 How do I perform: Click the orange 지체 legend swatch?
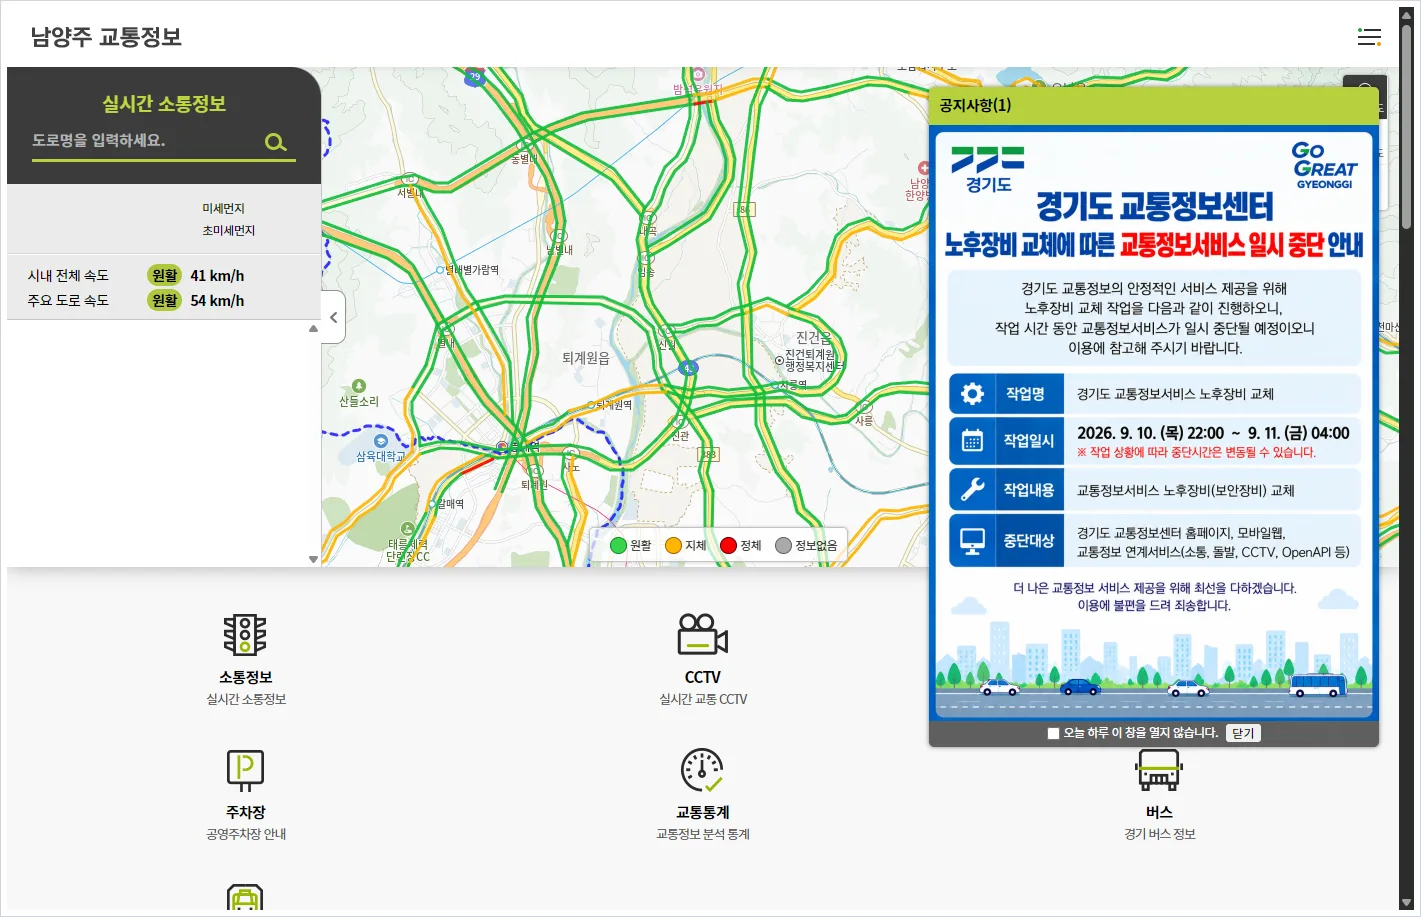click(x=673, y=545)
